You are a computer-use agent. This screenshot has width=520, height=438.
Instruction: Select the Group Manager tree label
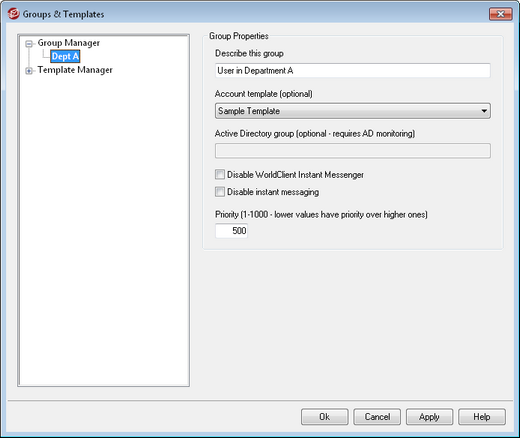point(68,43)
